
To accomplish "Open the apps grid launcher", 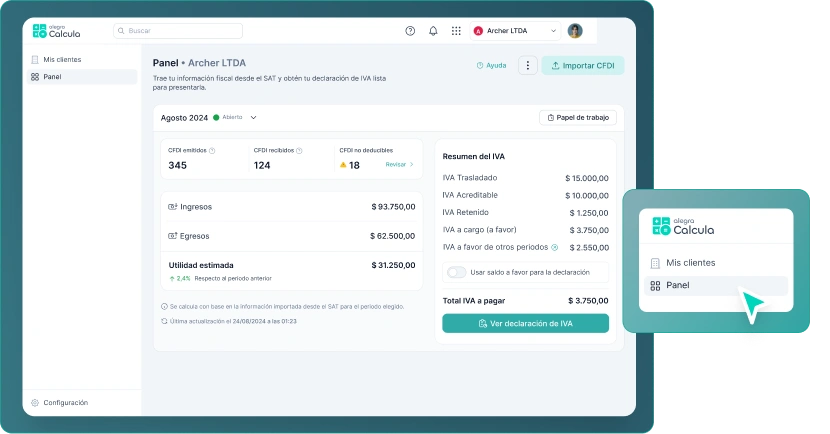I will 456,31.
